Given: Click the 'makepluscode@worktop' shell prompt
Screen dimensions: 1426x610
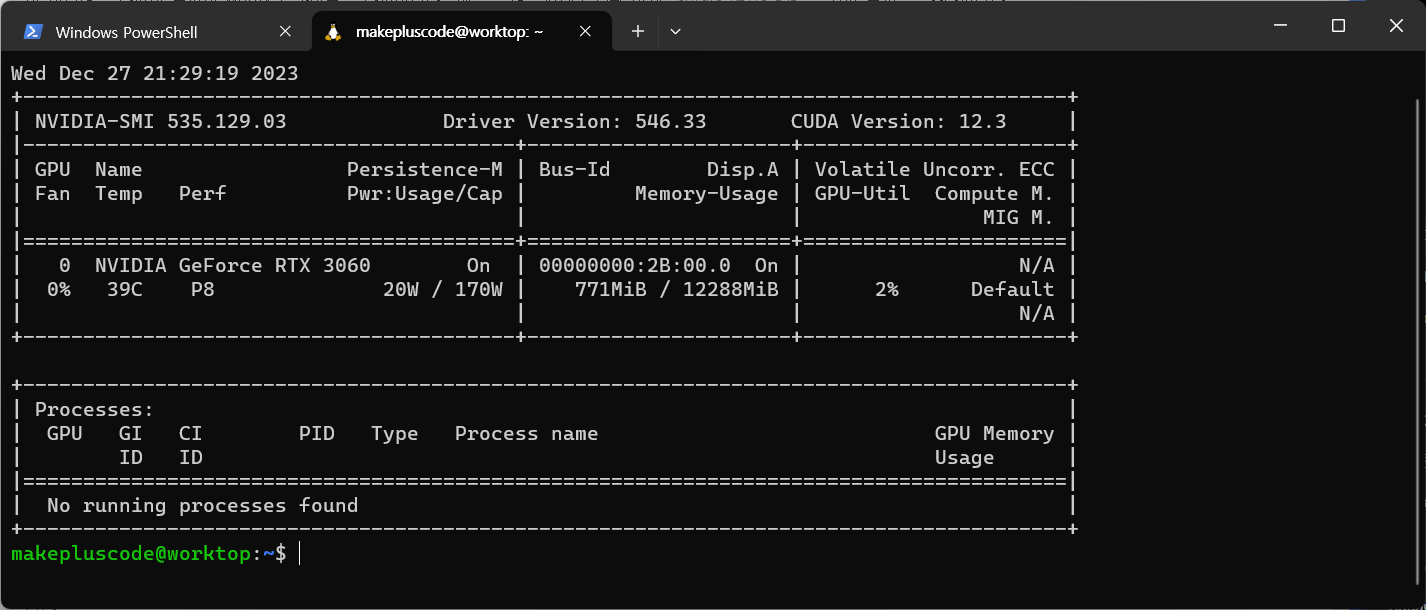Looking at the screenshot, I should pyautogui.click(x=130, y=554).
